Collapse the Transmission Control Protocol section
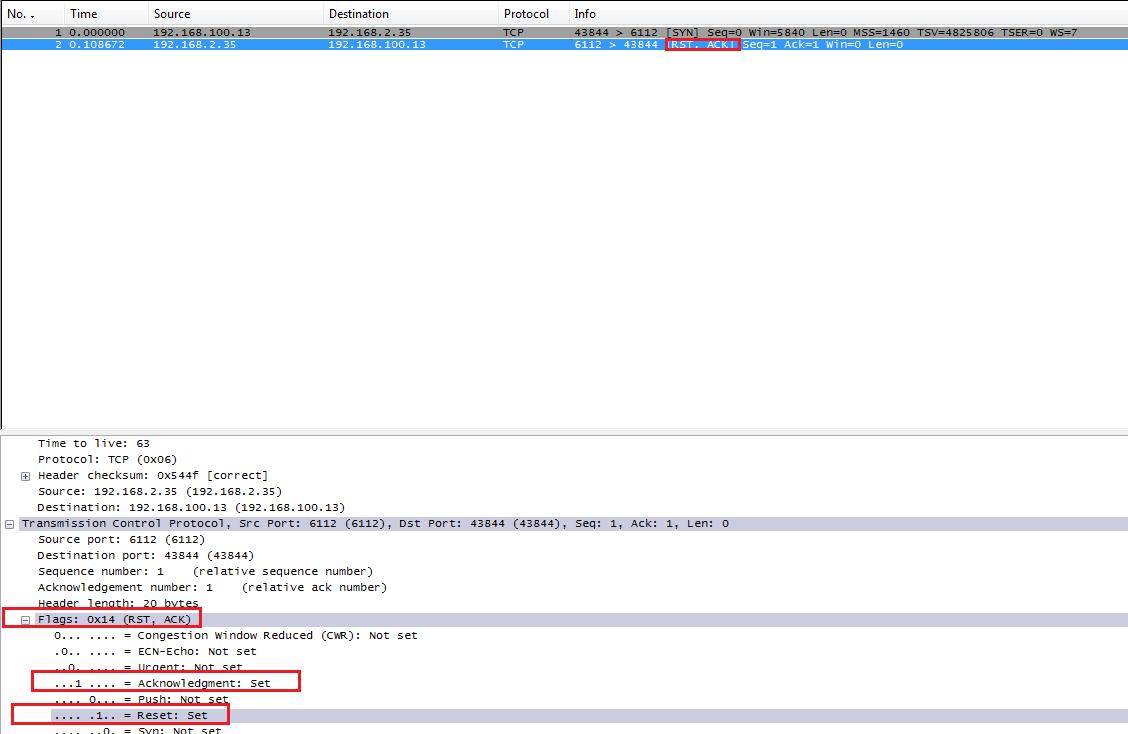Image resolution: width=1128 pixels, height=734 pixels. (x=10, y=524)
